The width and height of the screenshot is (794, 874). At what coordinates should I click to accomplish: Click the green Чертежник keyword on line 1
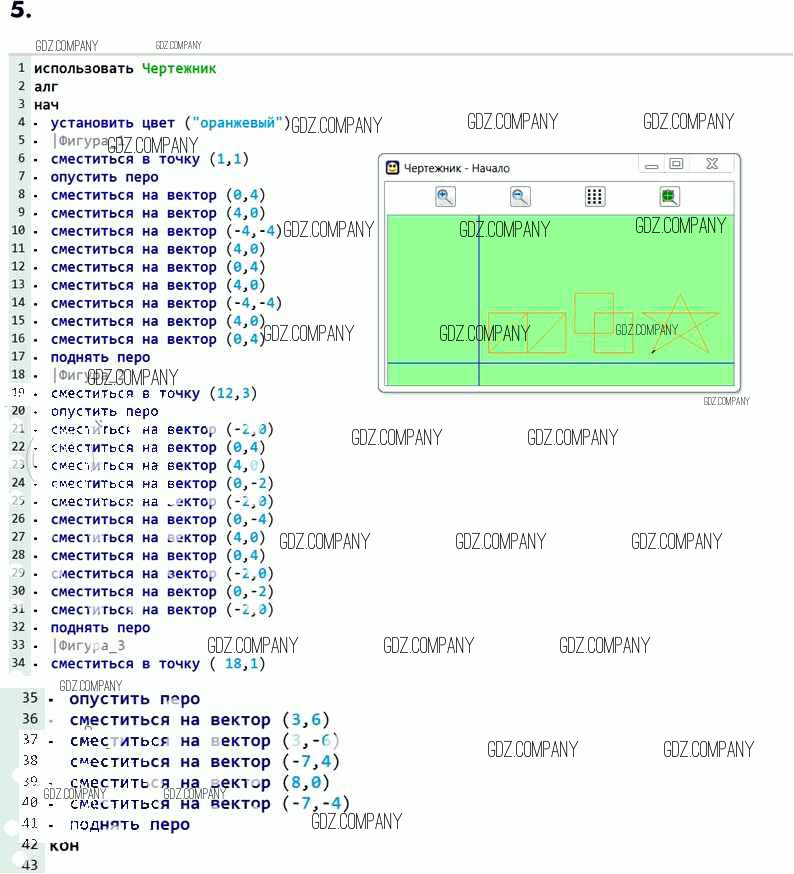coord(178,68)
